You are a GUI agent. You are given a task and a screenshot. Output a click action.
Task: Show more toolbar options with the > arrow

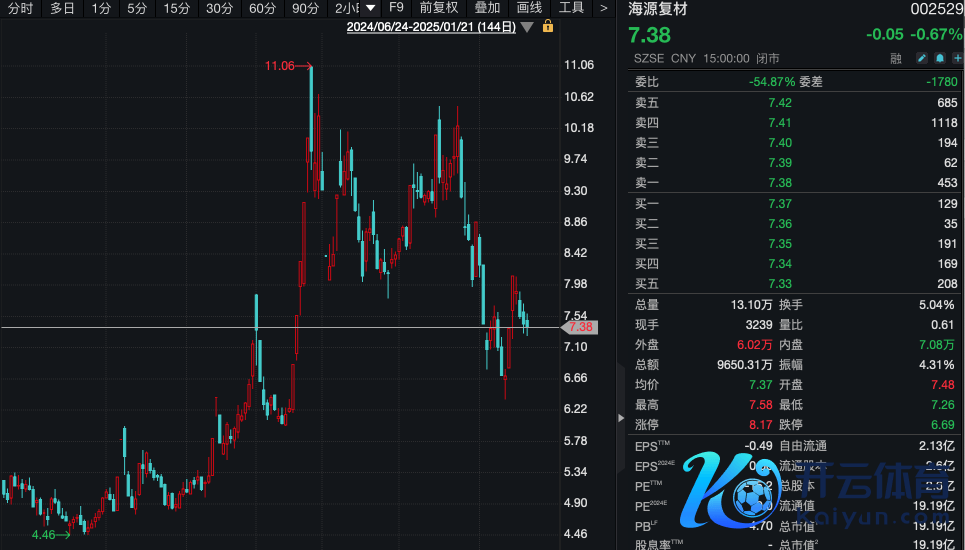tap(603, 8)
